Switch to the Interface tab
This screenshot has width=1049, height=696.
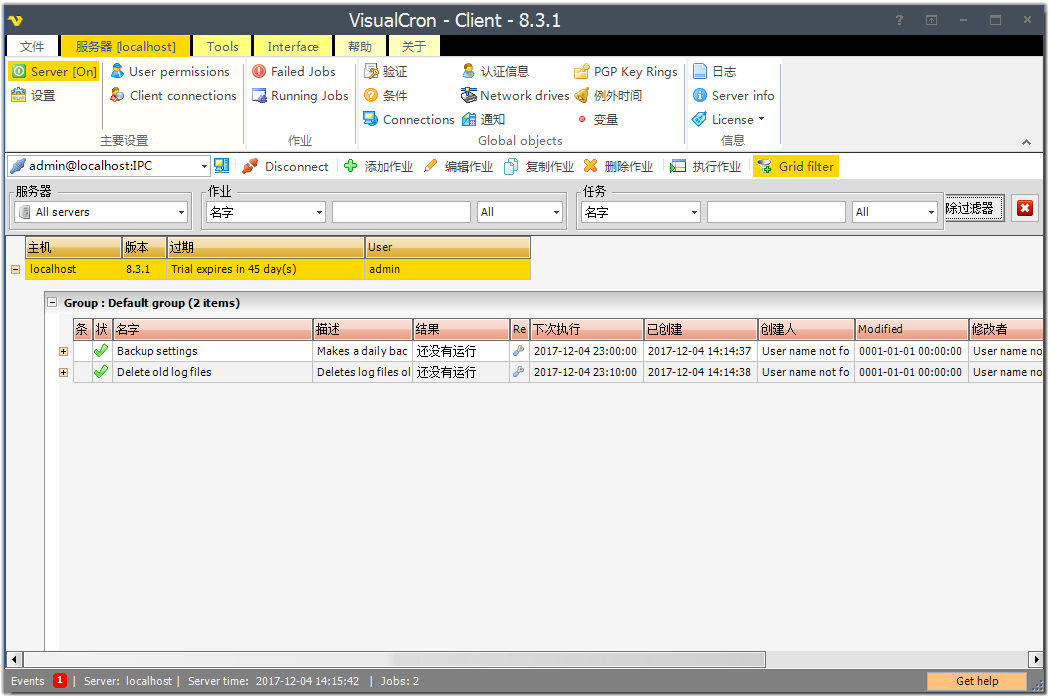293,46
